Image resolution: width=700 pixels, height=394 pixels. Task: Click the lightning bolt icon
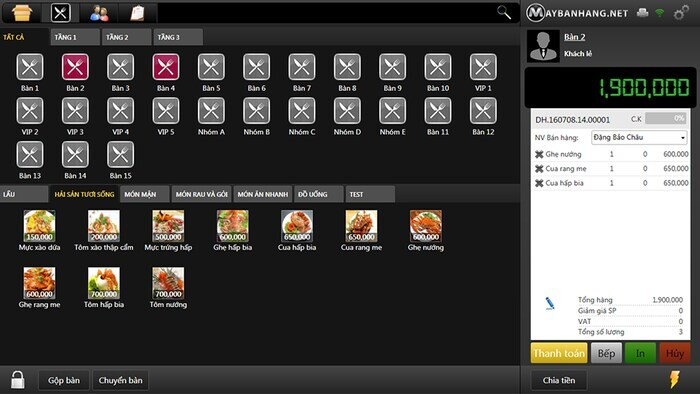tap(674, 379)
